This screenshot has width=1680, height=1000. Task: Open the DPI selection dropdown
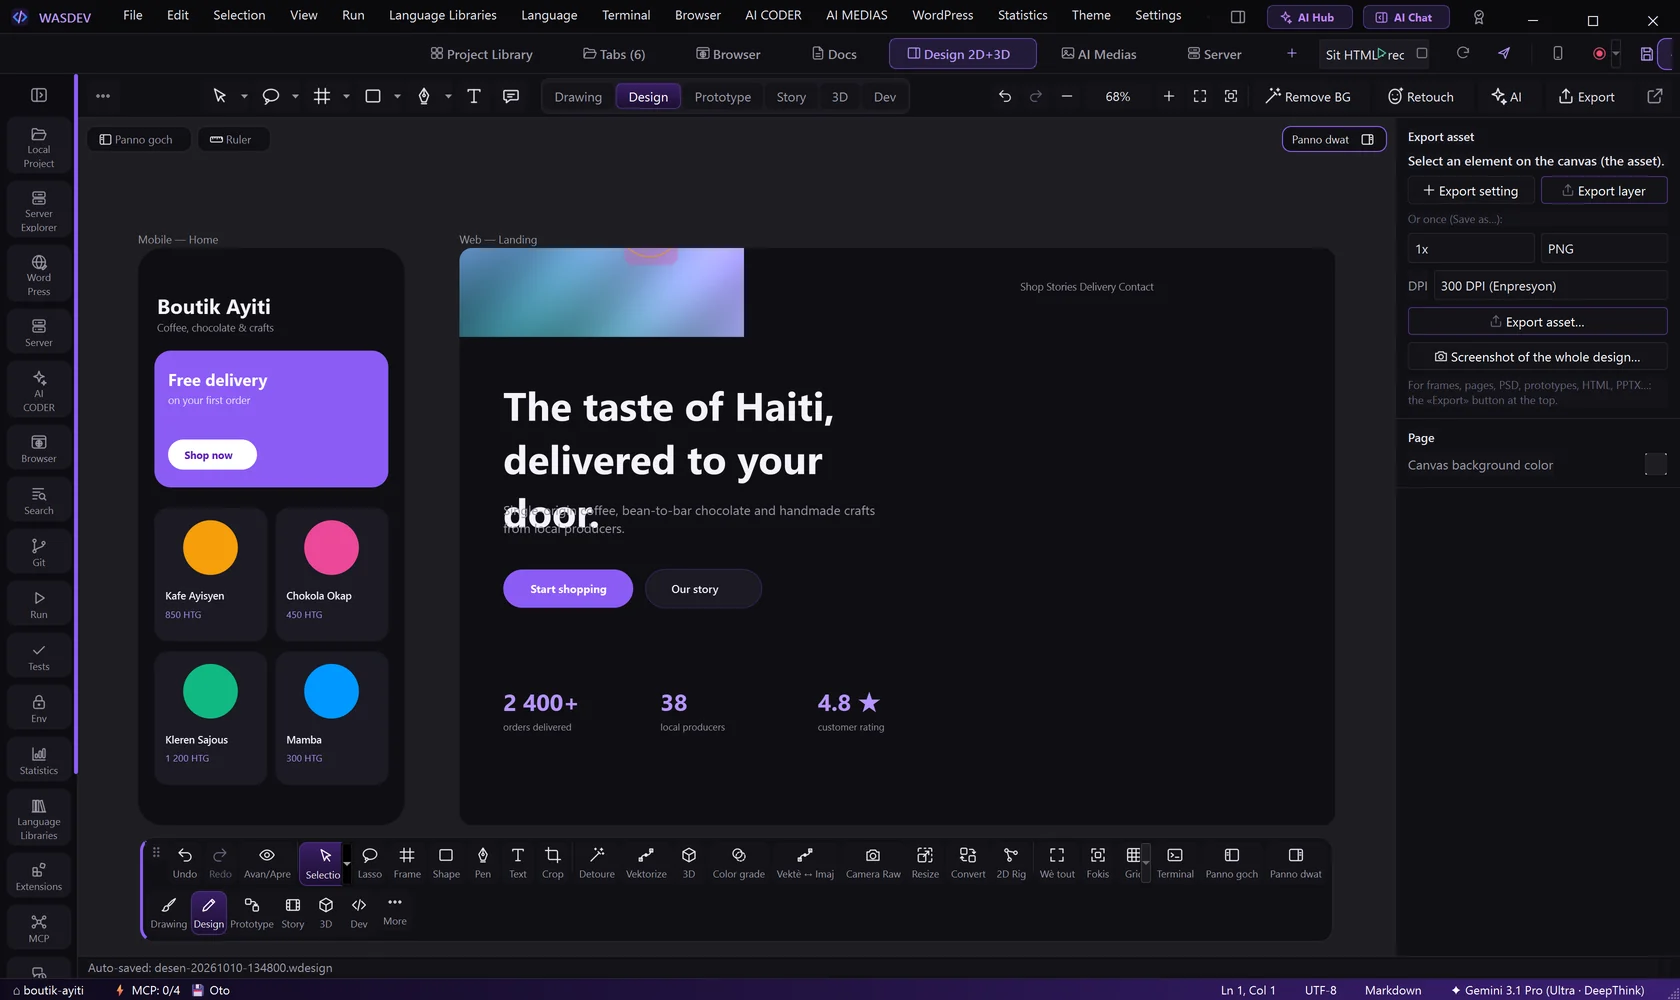point(1551,286)
